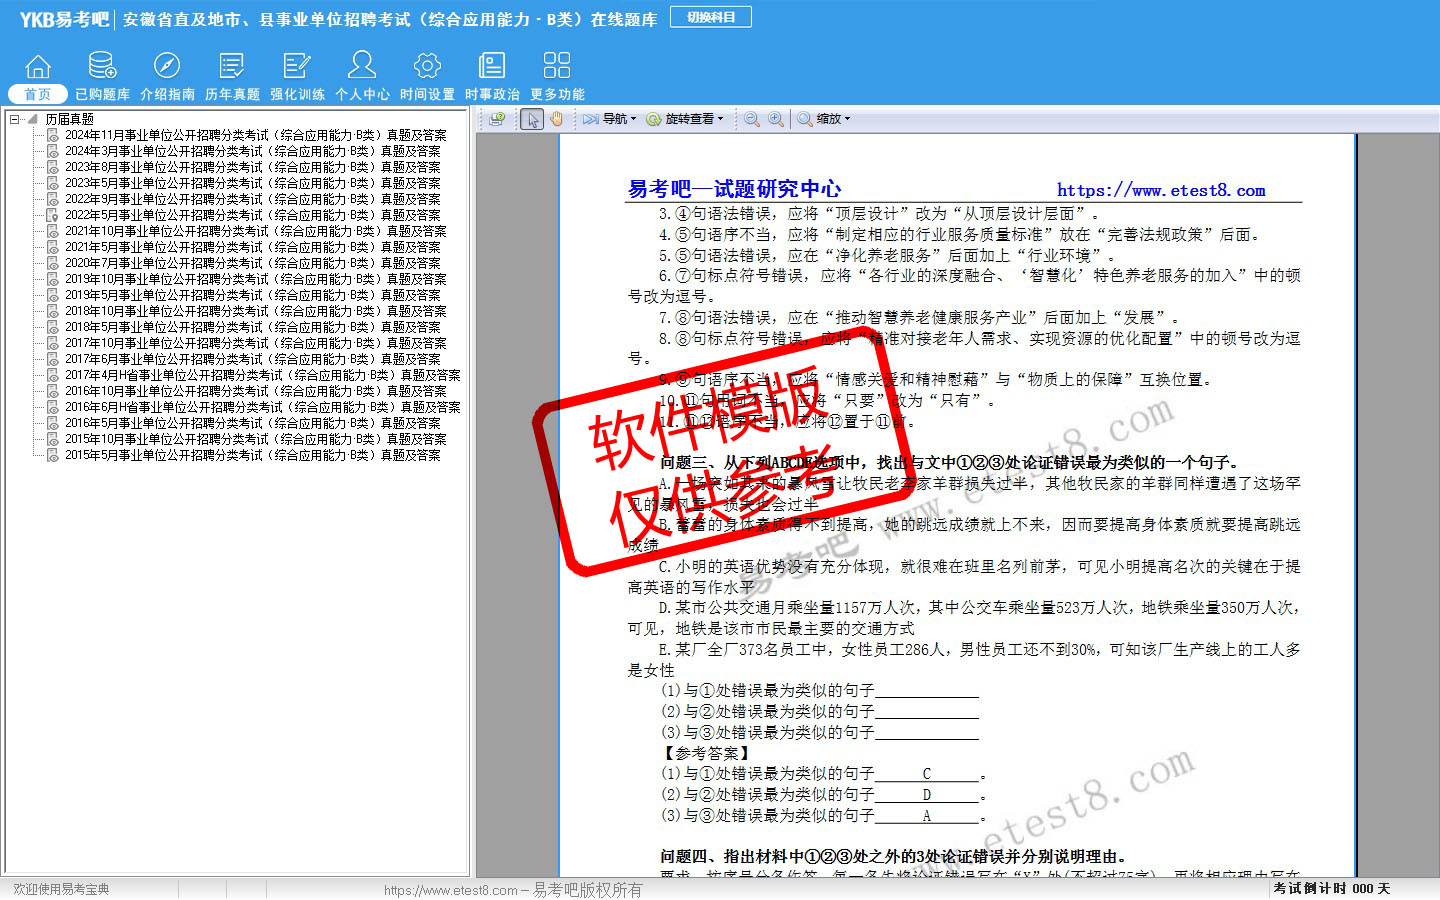This screenshot has height=900, width=1440.
Task: Click the print icon in the viewer toolbar
Action: click(497, 119)
